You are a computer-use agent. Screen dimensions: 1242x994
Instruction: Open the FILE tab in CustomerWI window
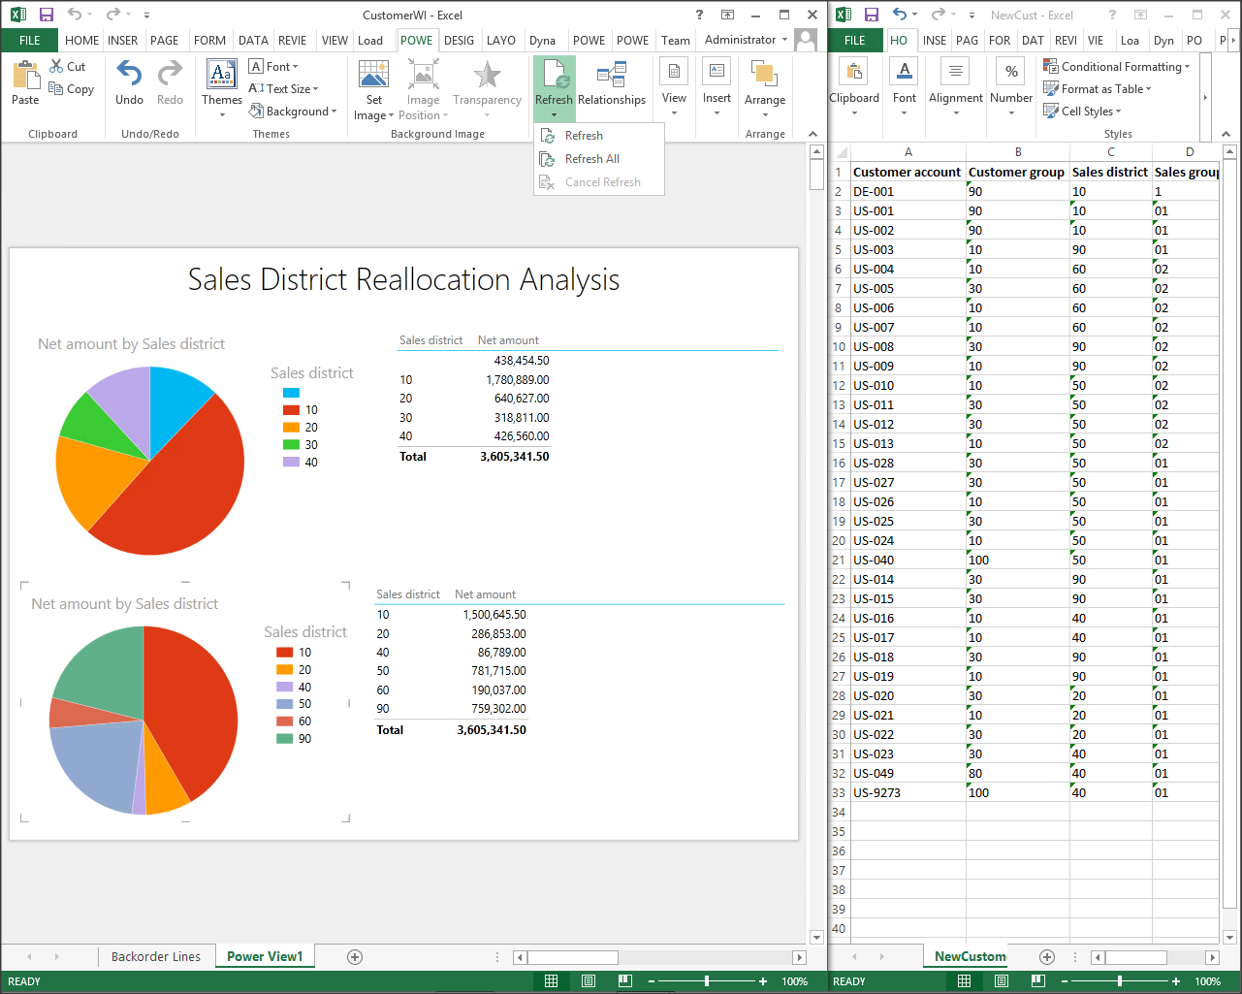pyautogui.click(x=30, y=40)
